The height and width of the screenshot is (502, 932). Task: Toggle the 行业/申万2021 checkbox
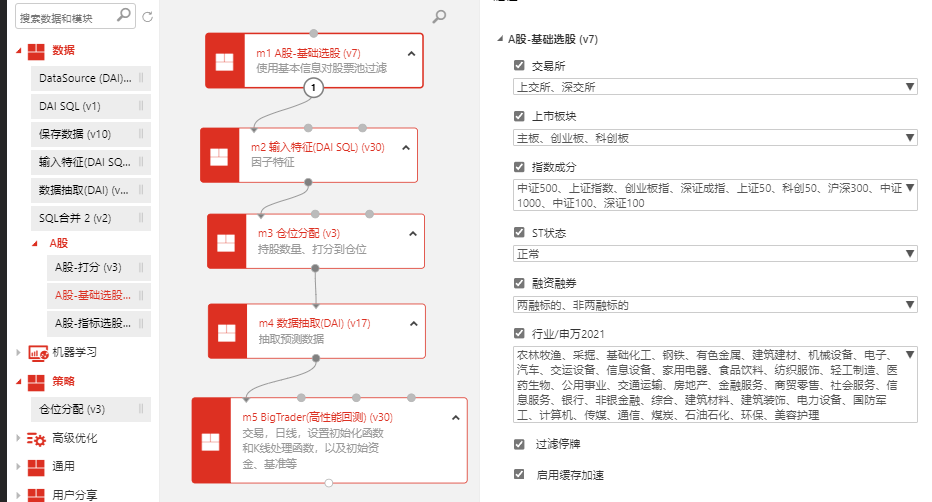519,334
